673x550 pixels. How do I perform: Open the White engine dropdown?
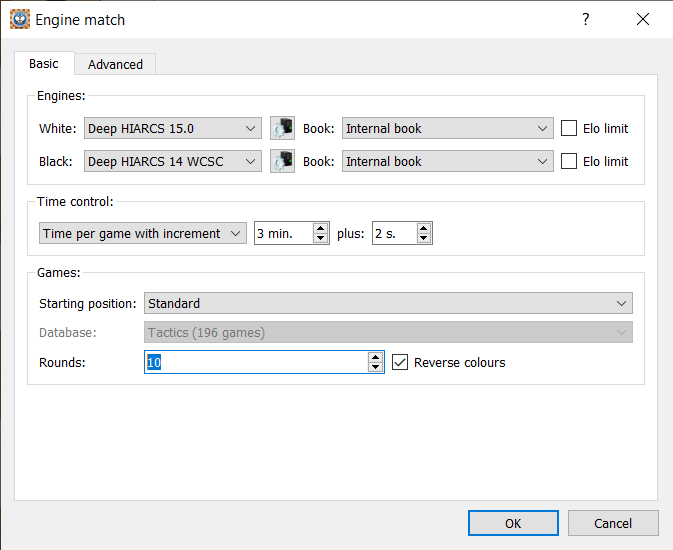(172, 128)
